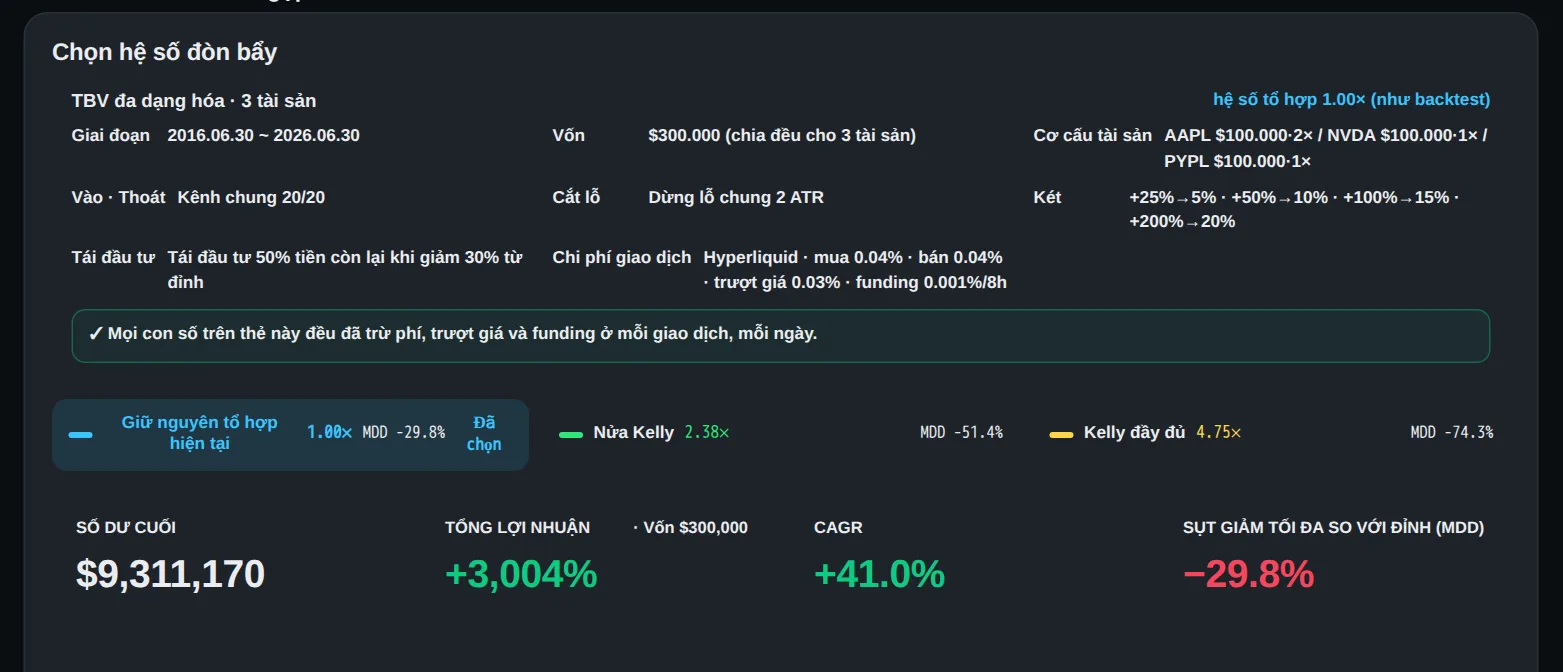Click the MDD -29.8% value in selected option

pos(404,433)
